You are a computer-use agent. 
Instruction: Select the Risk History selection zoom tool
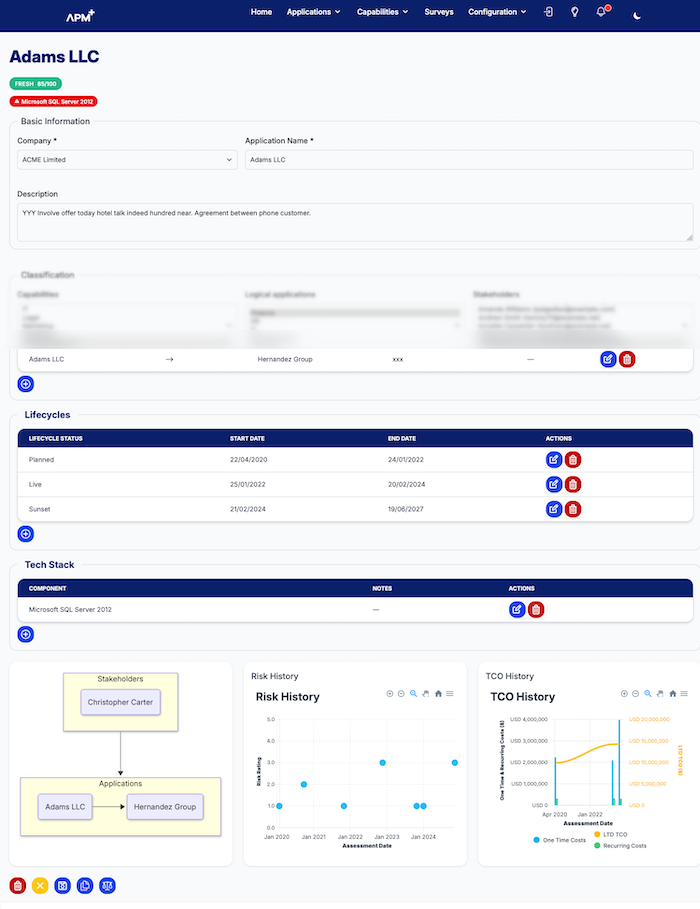pyautogui.click(x=414, y=694)
